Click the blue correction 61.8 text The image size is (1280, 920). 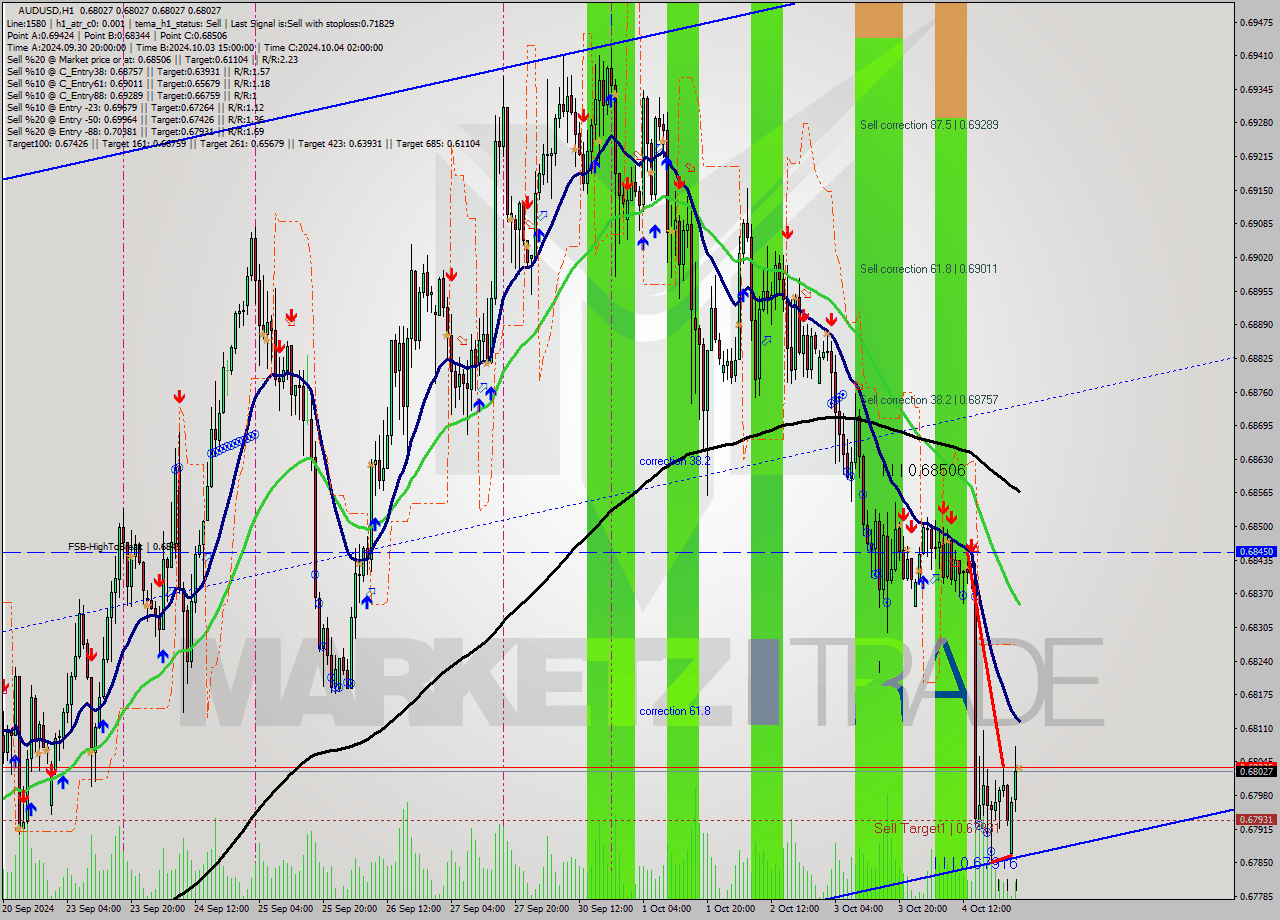675,711
